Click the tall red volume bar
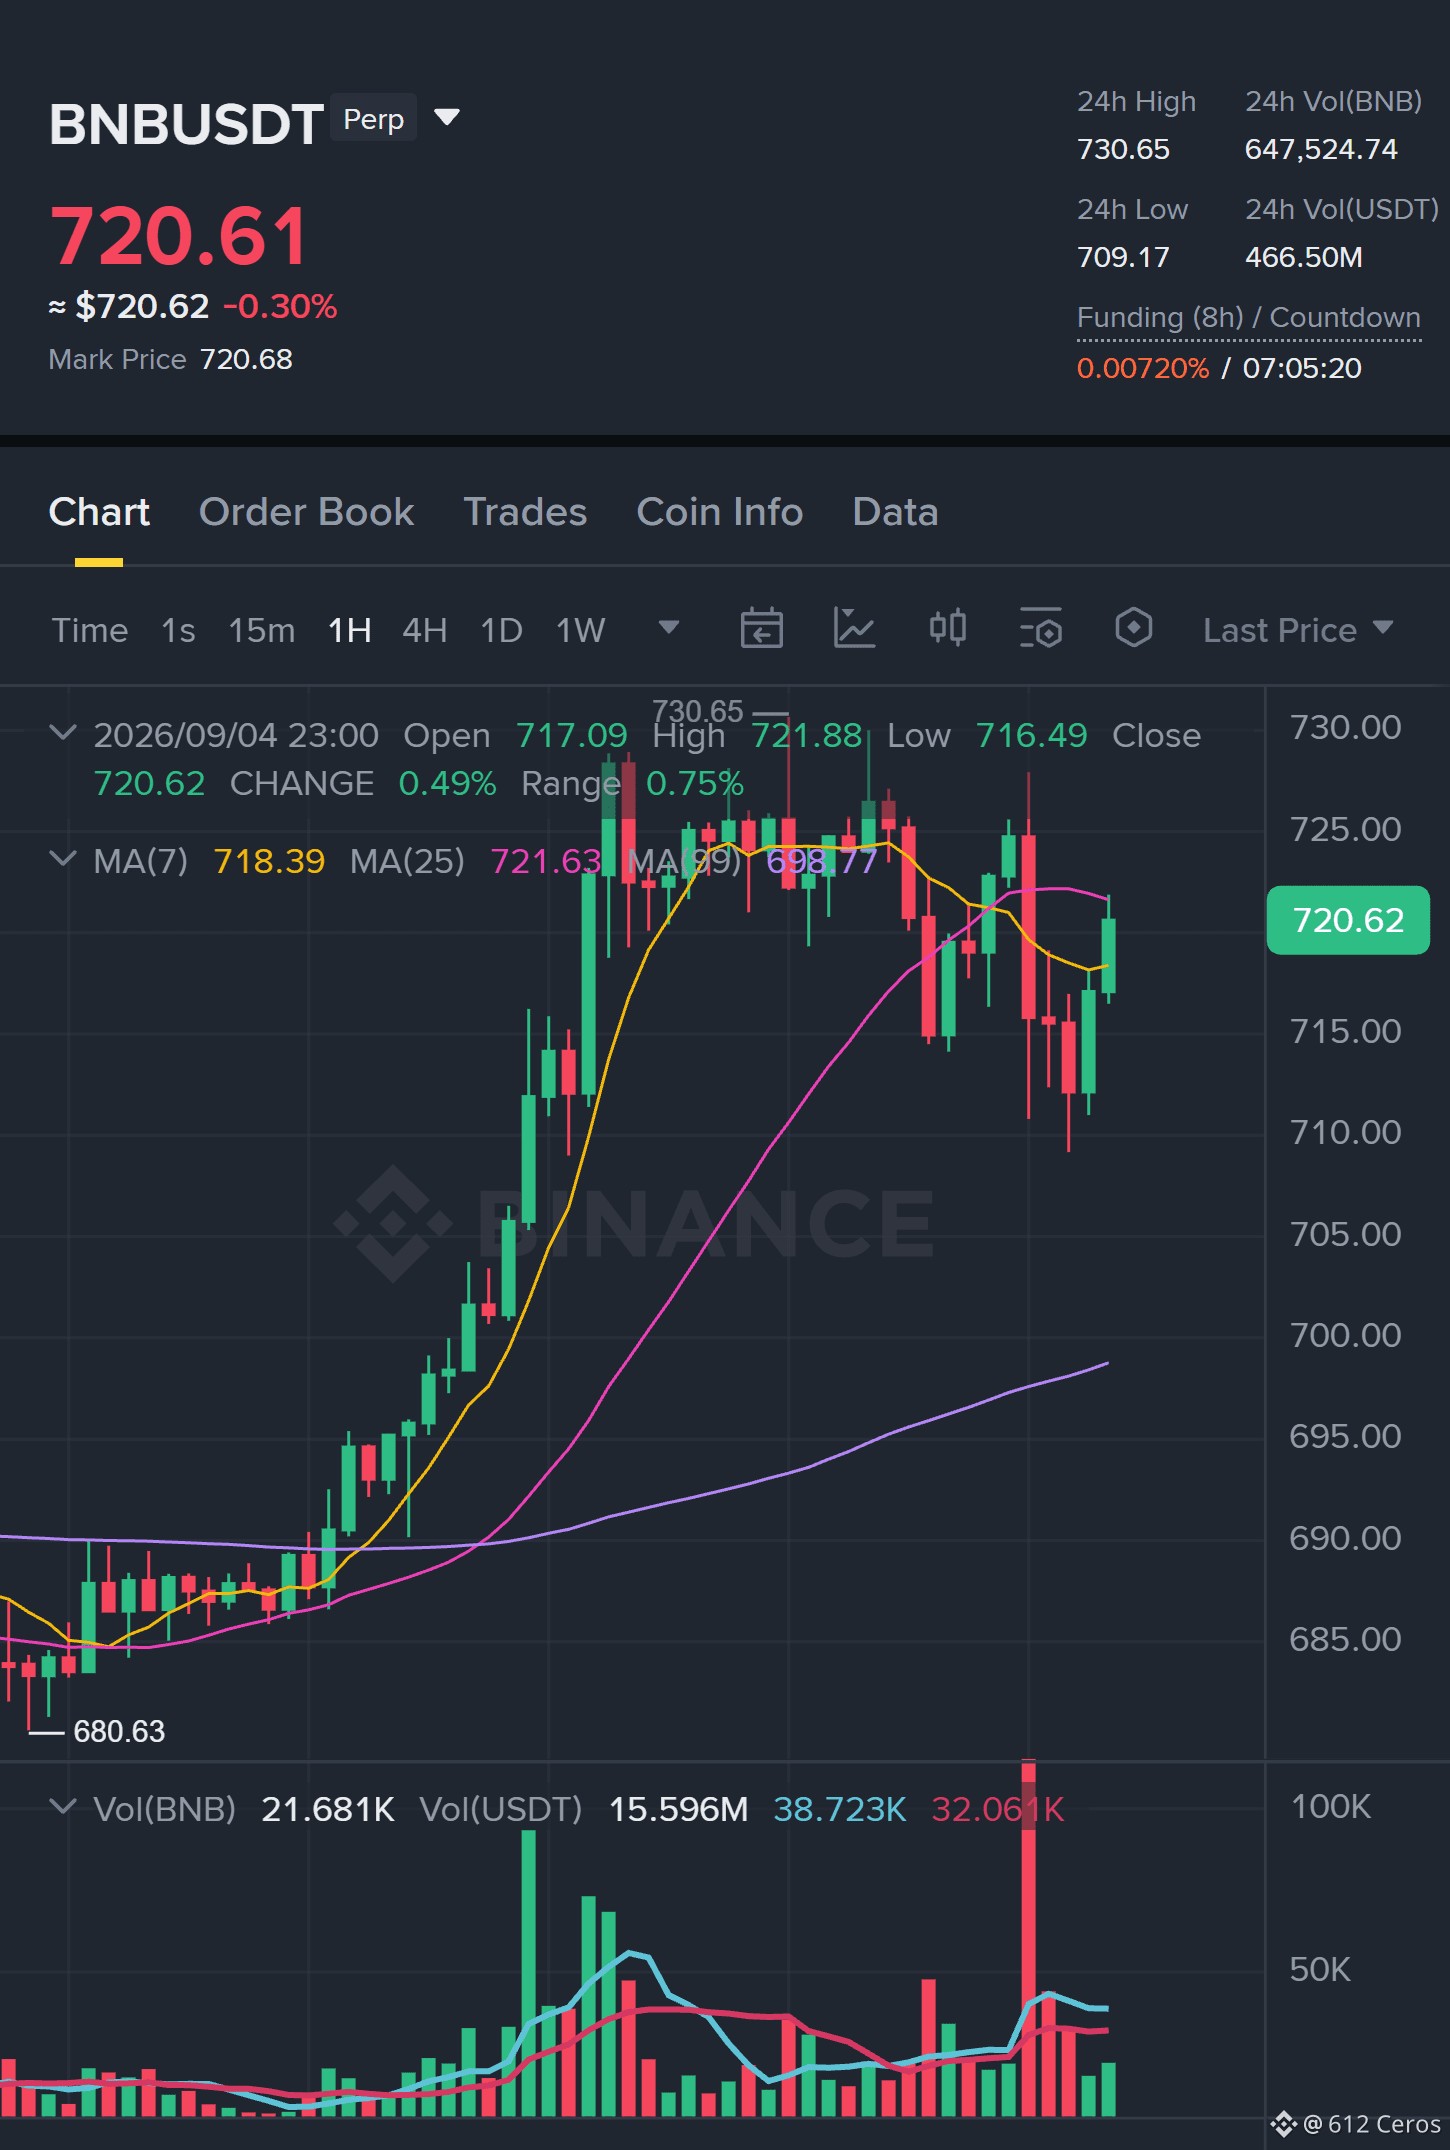1450x2150 pixels. click(1028, 1938)
